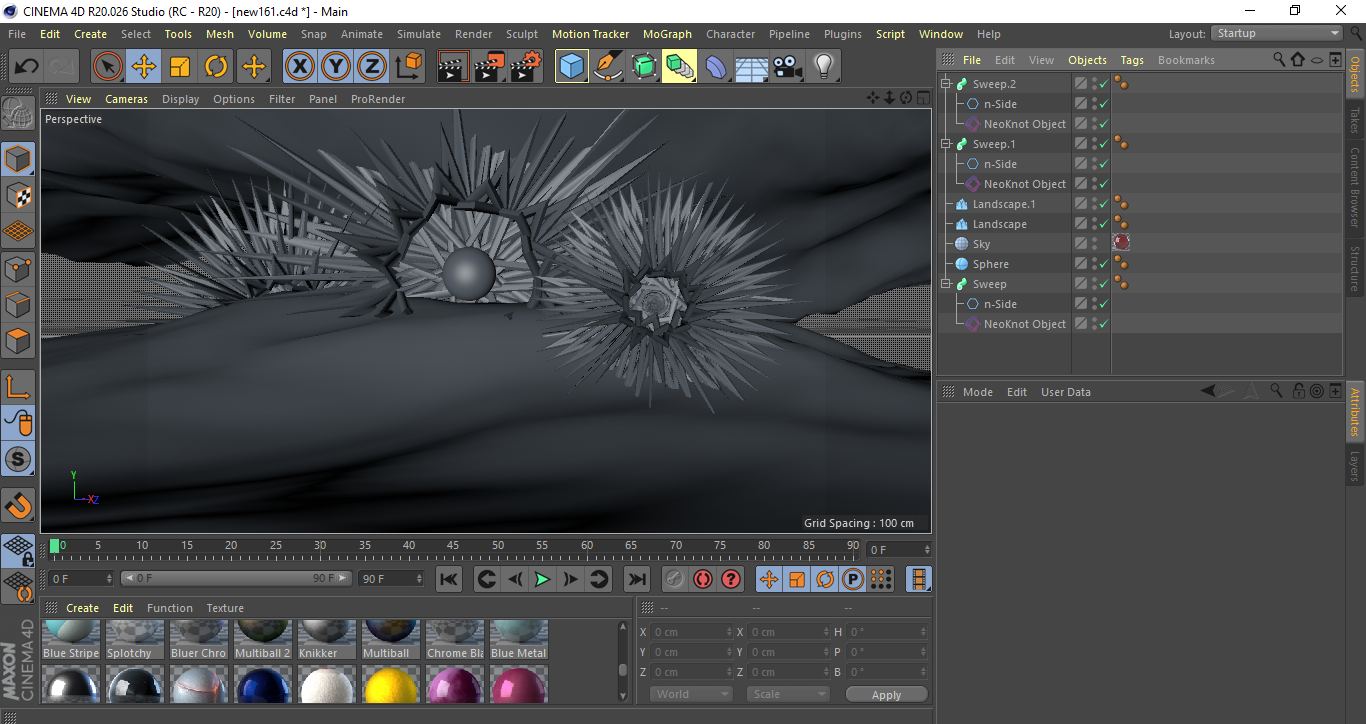The image size is (1366, 724).
Task: Click X position field stepper
Action: [x=729, y=632]
